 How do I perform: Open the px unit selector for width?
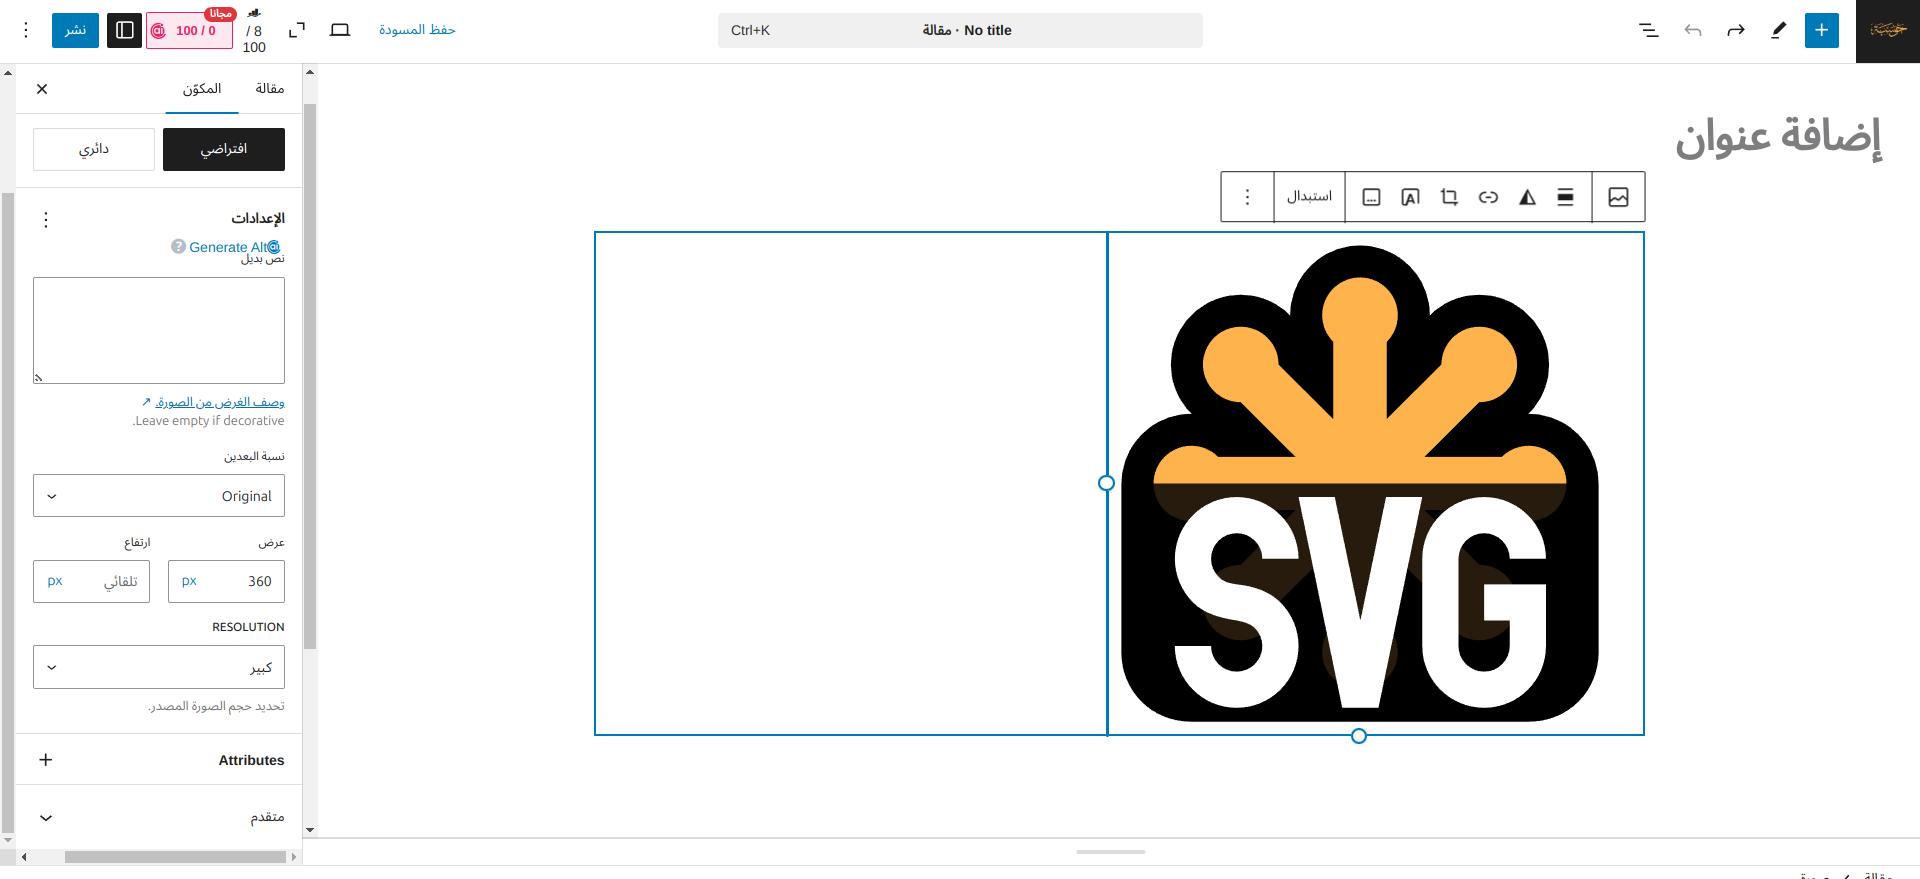click(x=189, y=581)
